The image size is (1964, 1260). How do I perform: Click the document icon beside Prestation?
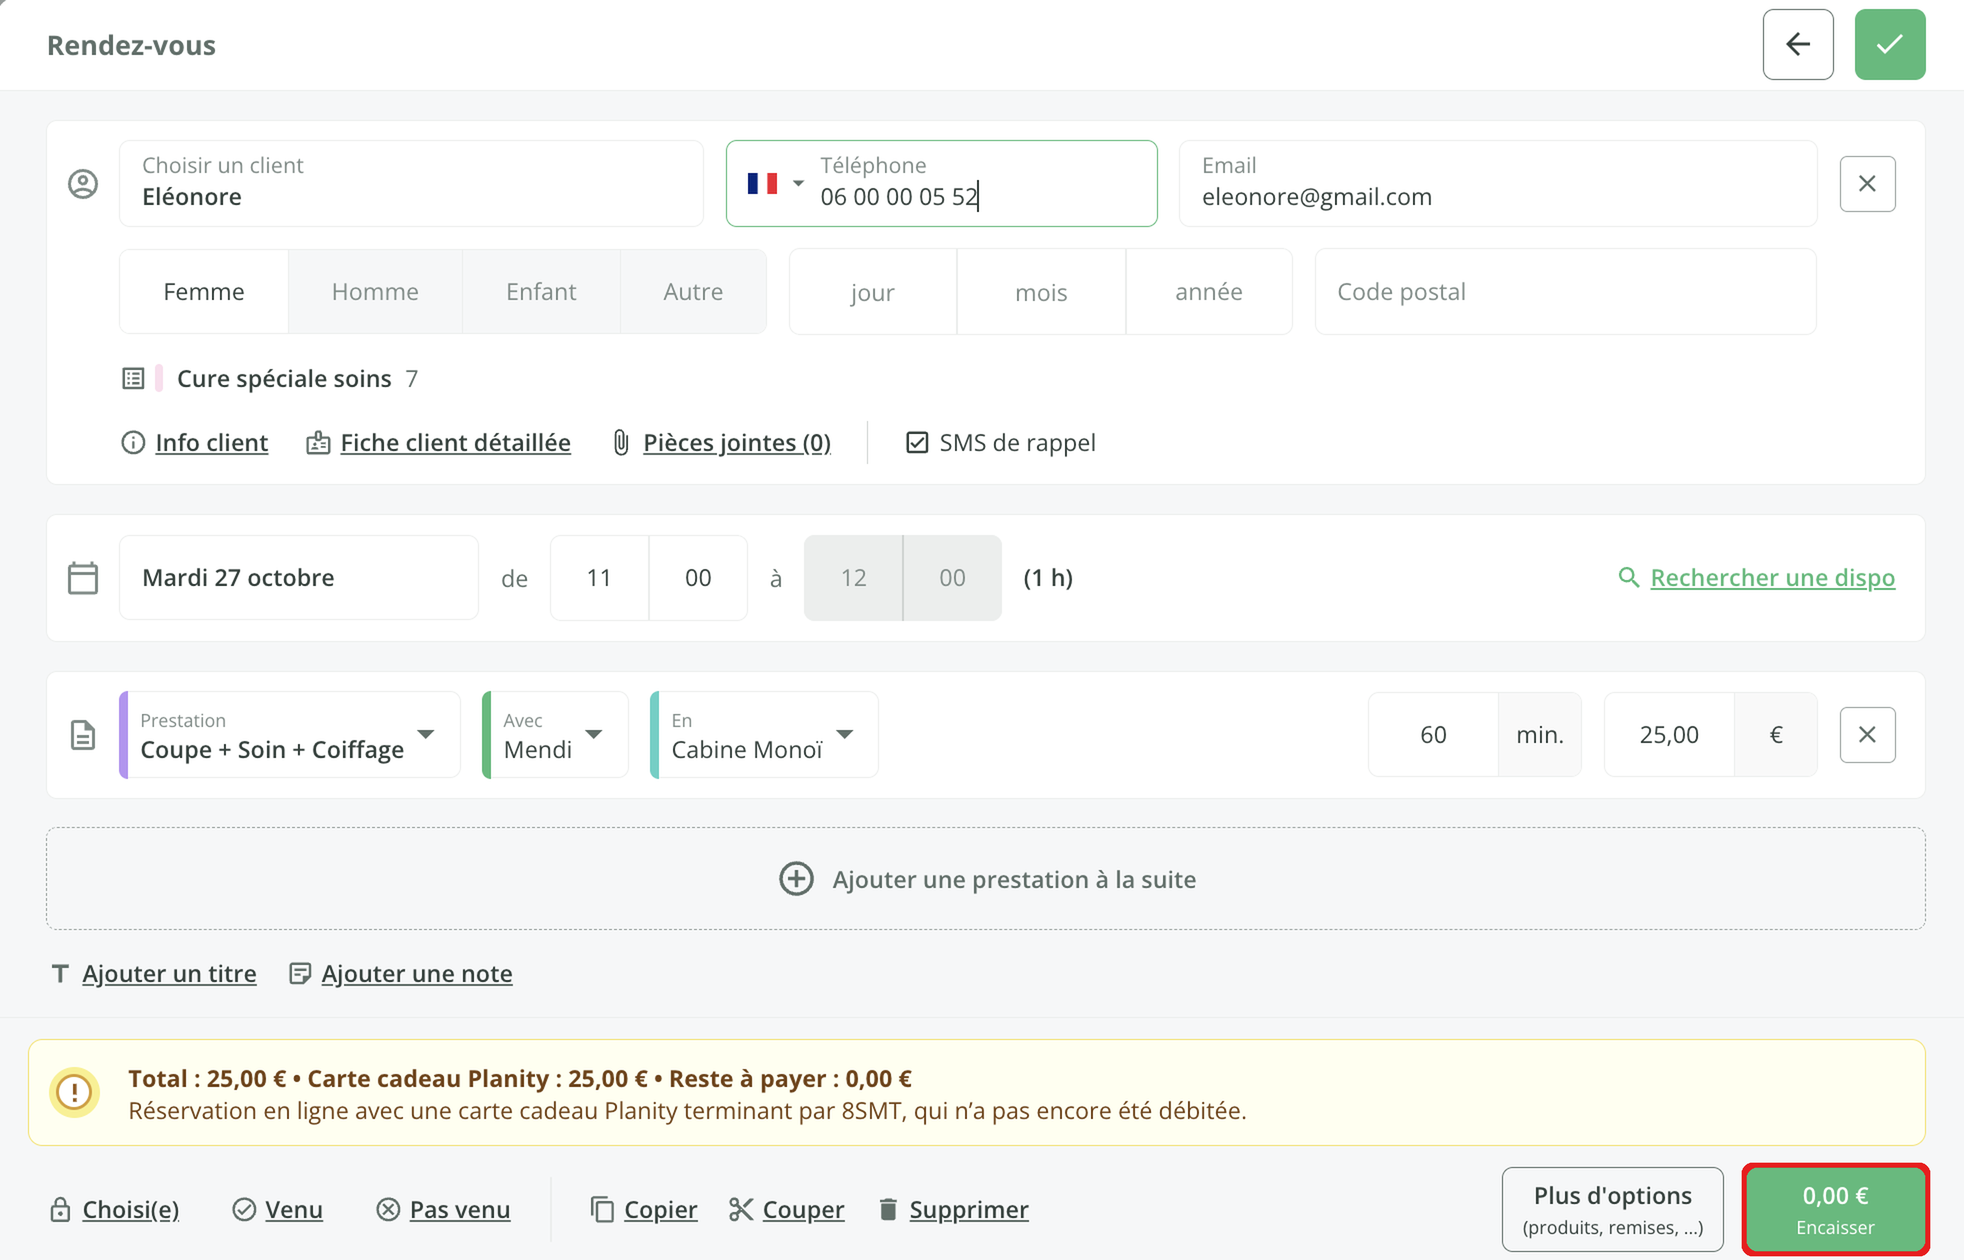(x=83, y=735)
